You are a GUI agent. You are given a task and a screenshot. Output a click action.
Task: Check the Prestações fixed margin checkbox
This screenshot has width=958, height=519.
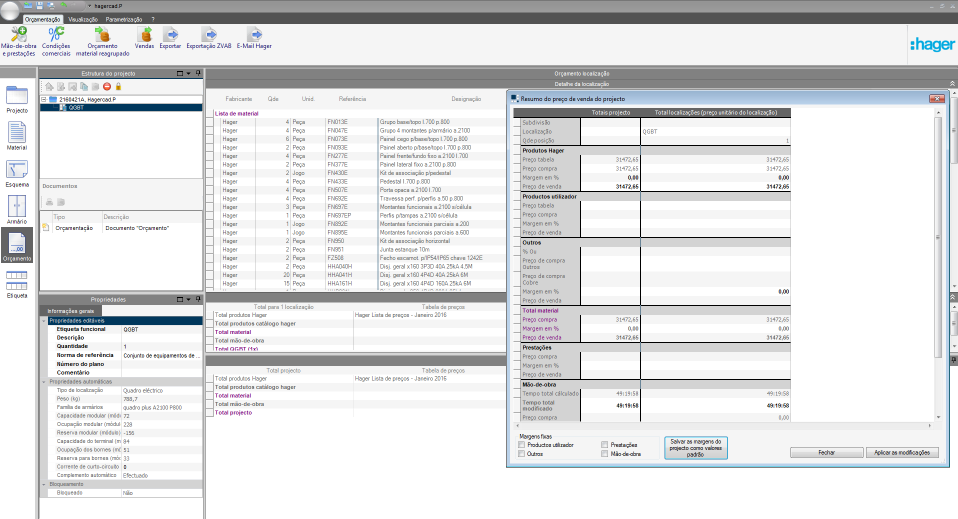click(x=604, y=444)
